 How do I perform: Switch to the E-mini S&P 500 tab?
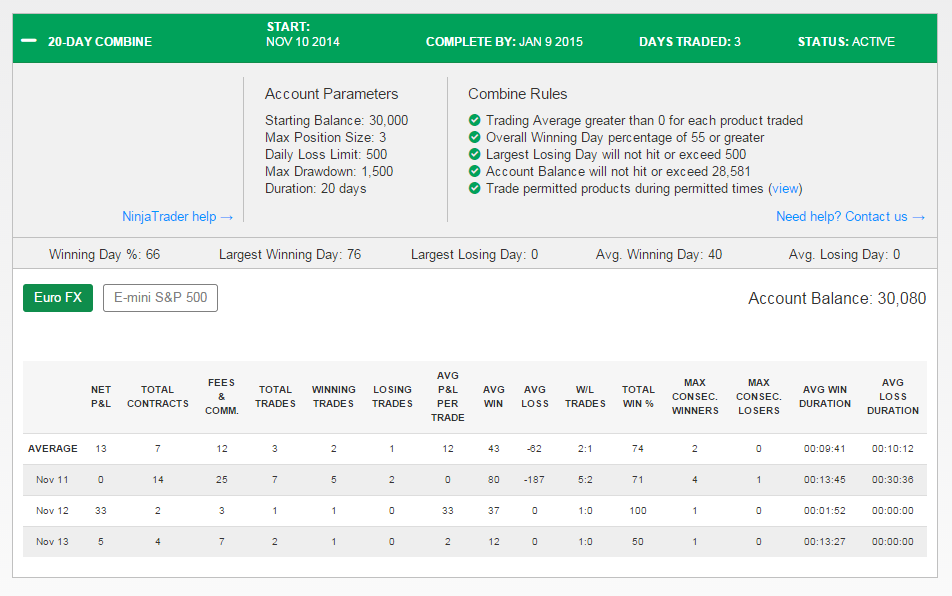(x=160, y=298)
